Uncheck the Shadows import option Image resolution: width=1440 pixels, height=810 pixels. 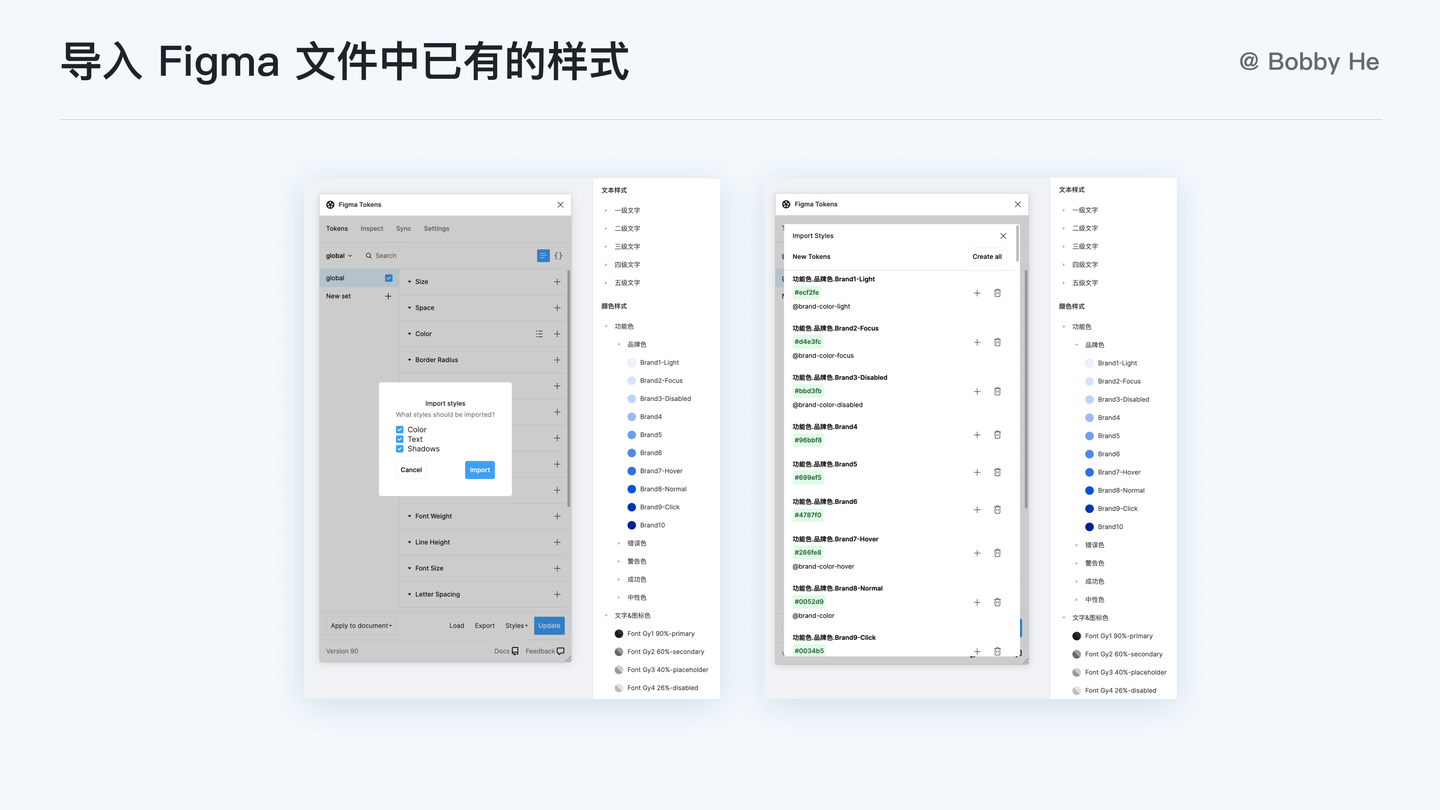(399, 448)
